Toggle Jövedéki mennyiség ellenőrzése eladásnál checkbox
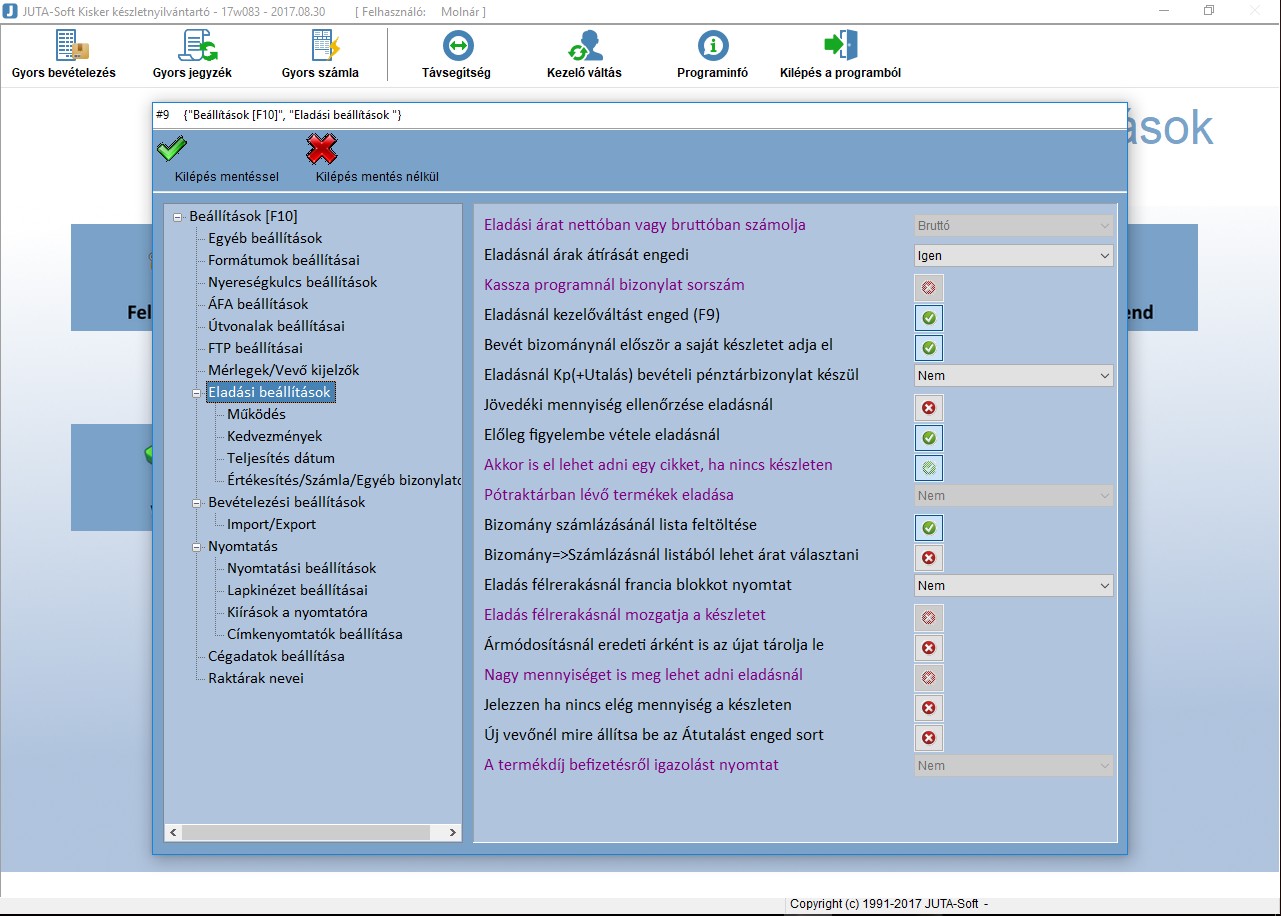 tap(928, 408)
